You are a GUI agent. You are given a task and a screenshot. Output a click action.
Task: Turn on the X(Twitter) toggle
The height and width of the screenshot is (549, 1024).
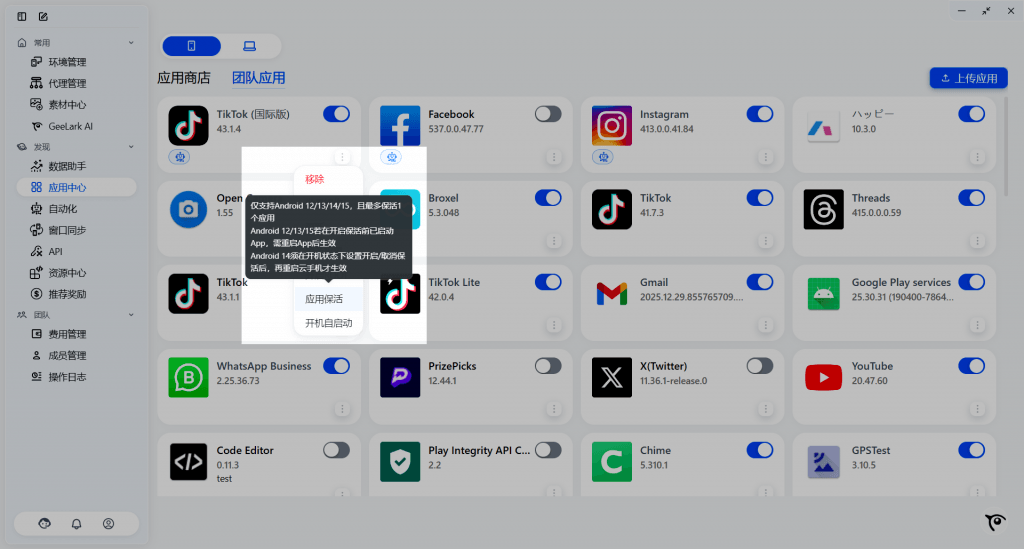760,366
